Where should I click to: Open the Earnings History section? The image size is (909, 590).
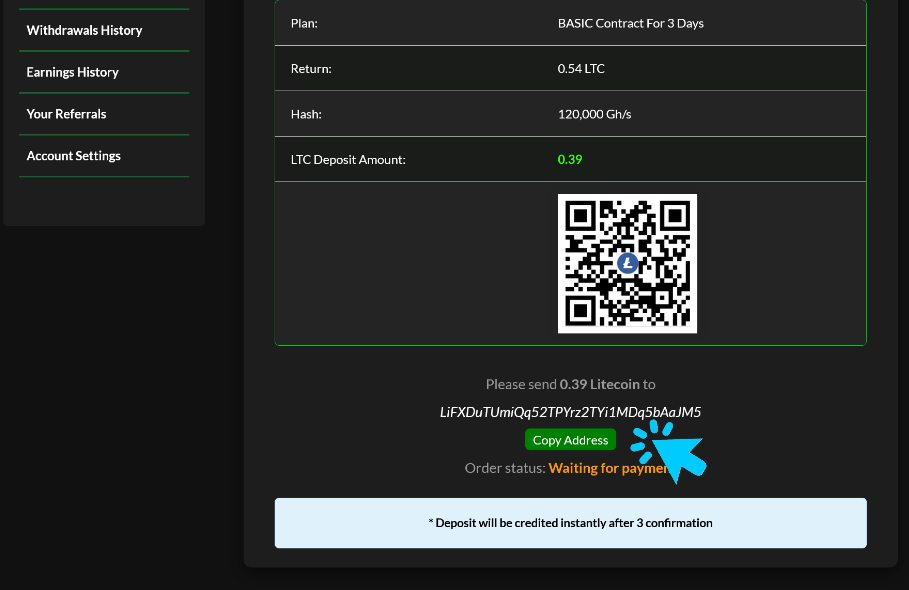[70, 72]
